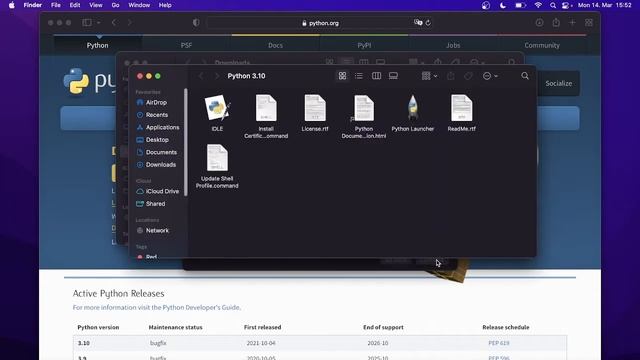The height and width of the screenshot is (360, 640).
Task: Open the Help menu
Action: (x=165, y=5)
